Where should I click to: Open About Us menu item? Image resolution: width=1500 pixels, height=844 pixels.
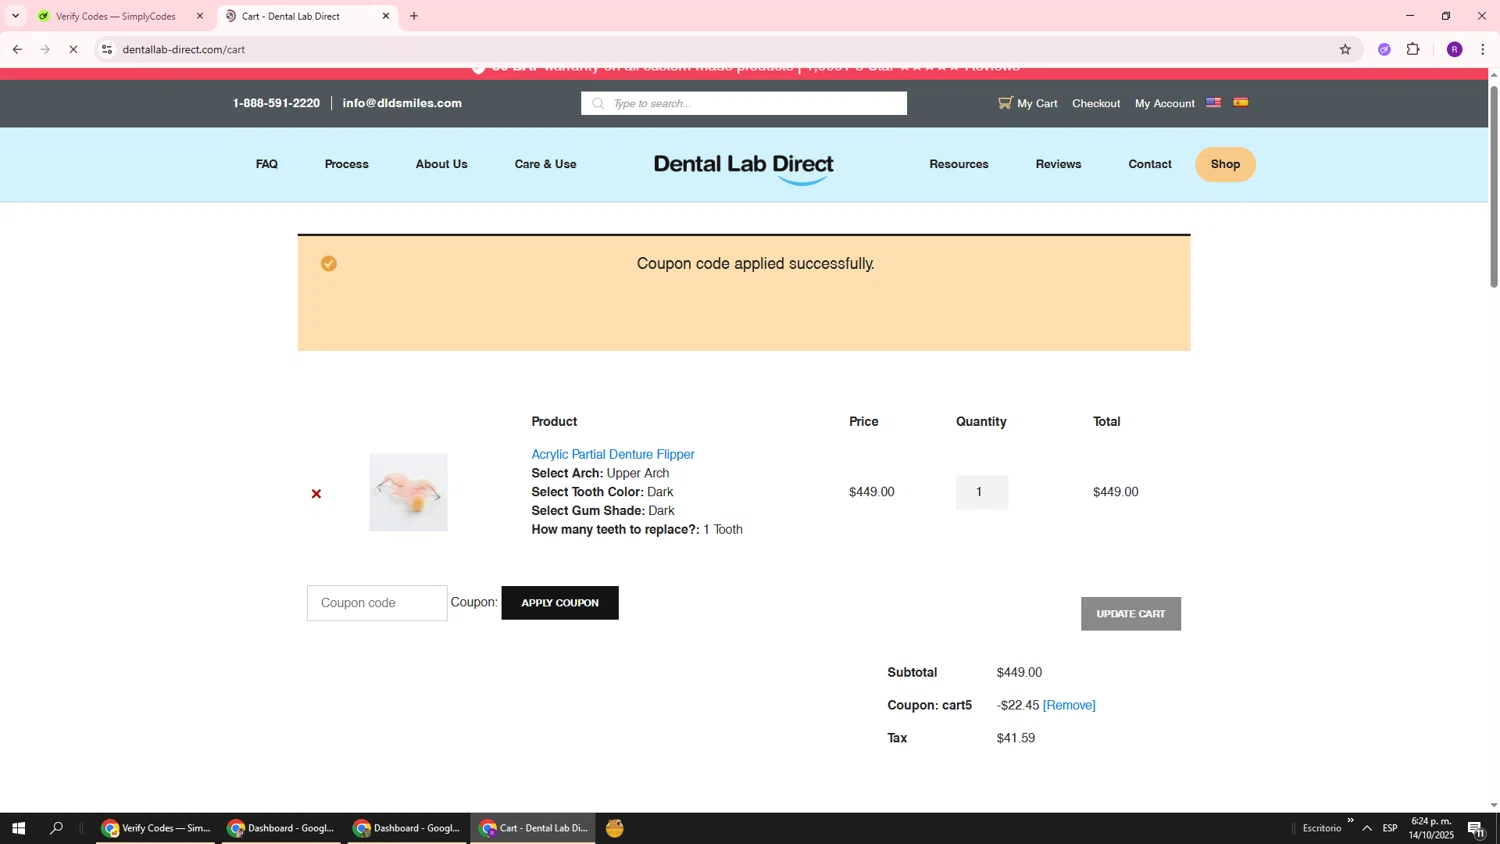click(442, 164)
